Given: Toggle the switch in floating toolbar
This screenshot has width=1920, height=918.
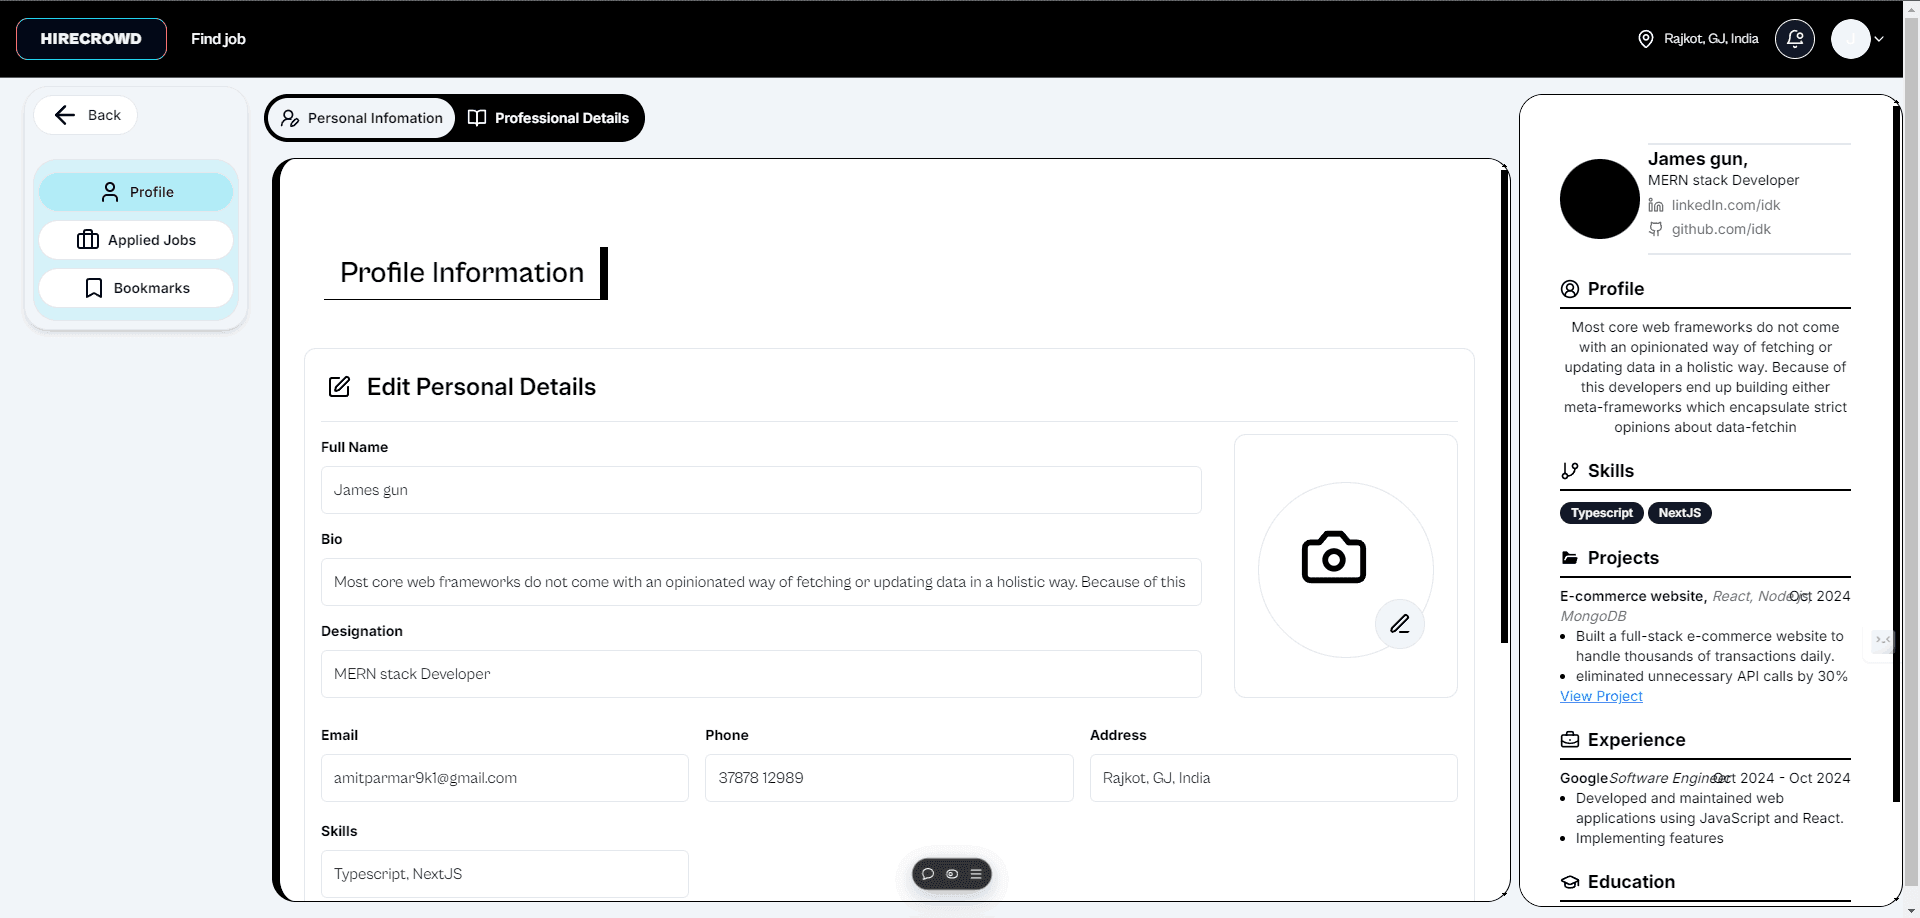Looking at the screenshot, I should [952, 874].
